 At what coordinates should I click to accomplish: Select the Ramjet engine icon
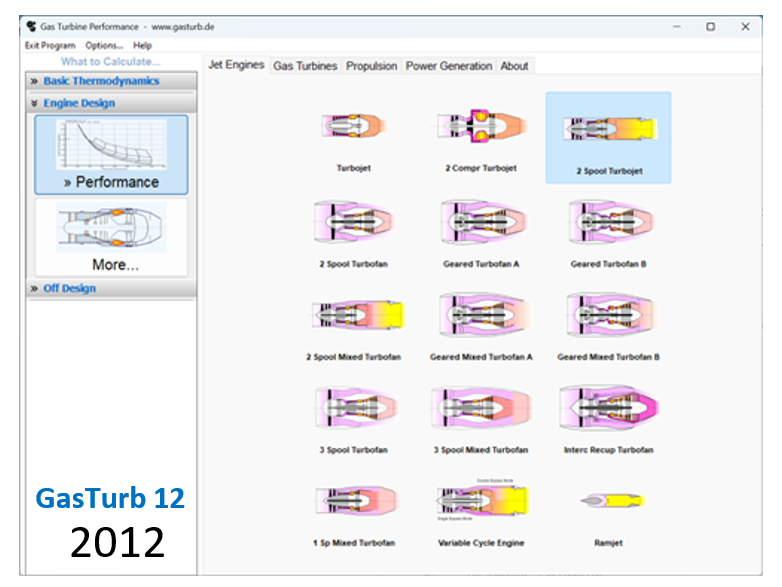(612, 500)
